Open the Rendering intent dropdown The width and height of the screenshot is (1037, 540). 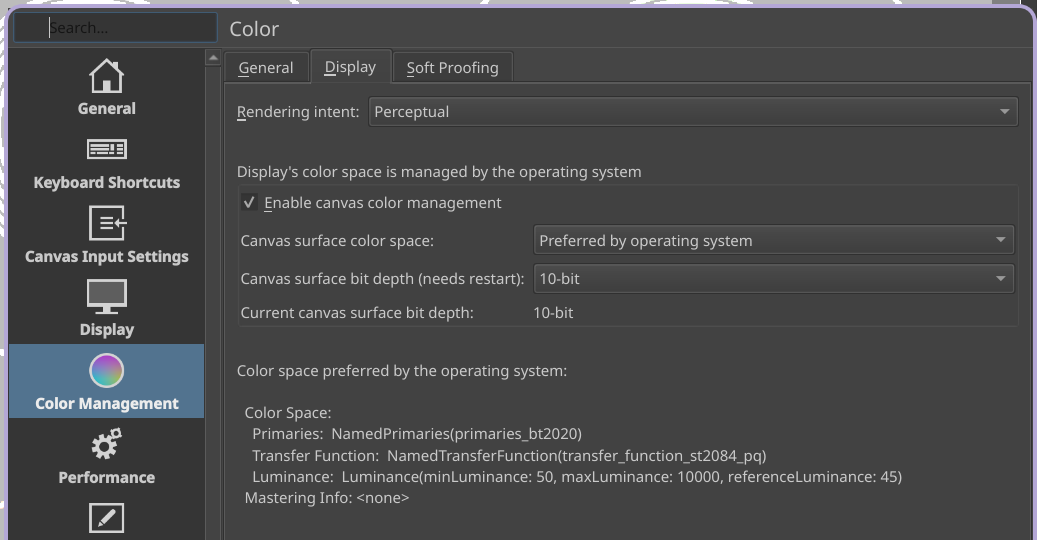692,112
